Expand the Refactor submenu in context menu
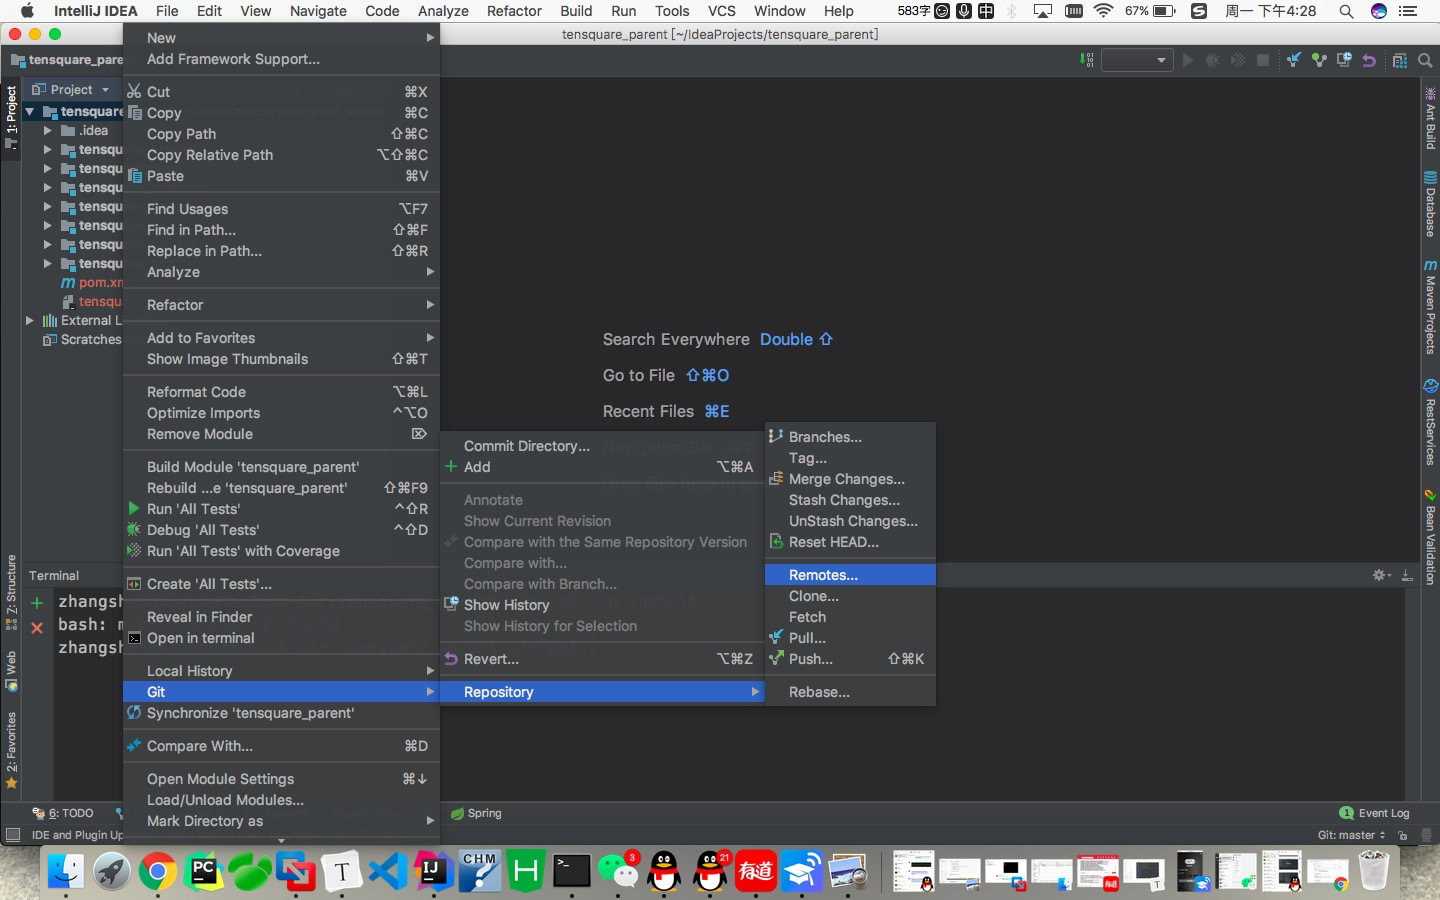 [x=281, y=305]
